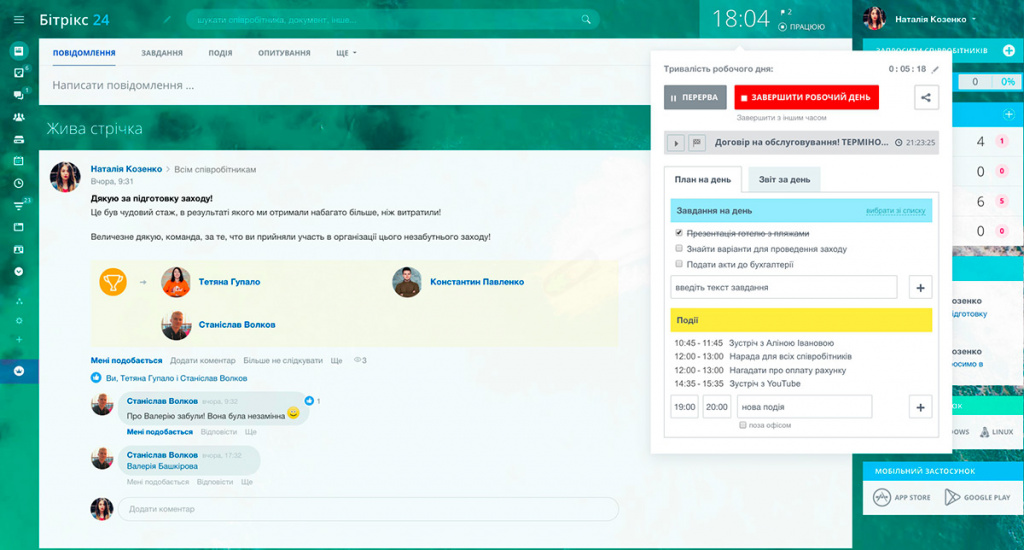Click the 20:00 event end time

tap(716, 407)
